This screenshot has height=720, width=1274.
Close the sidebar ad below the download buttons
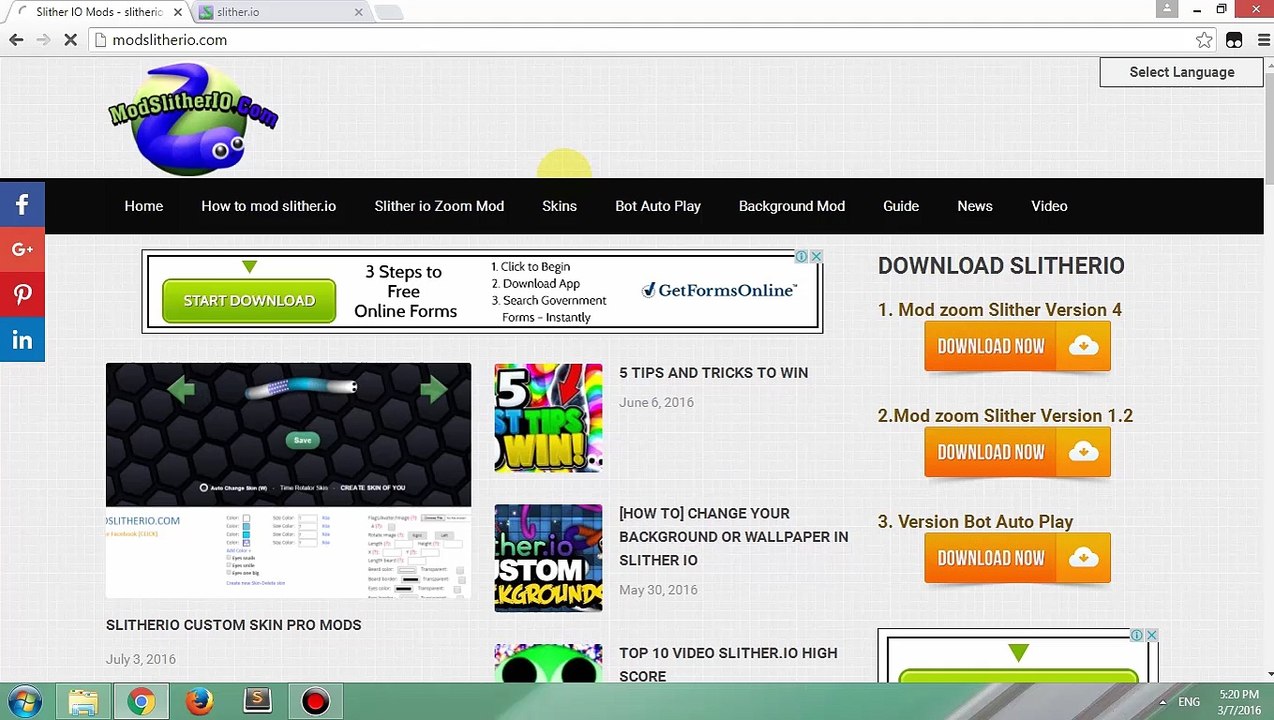[1151, 635]
